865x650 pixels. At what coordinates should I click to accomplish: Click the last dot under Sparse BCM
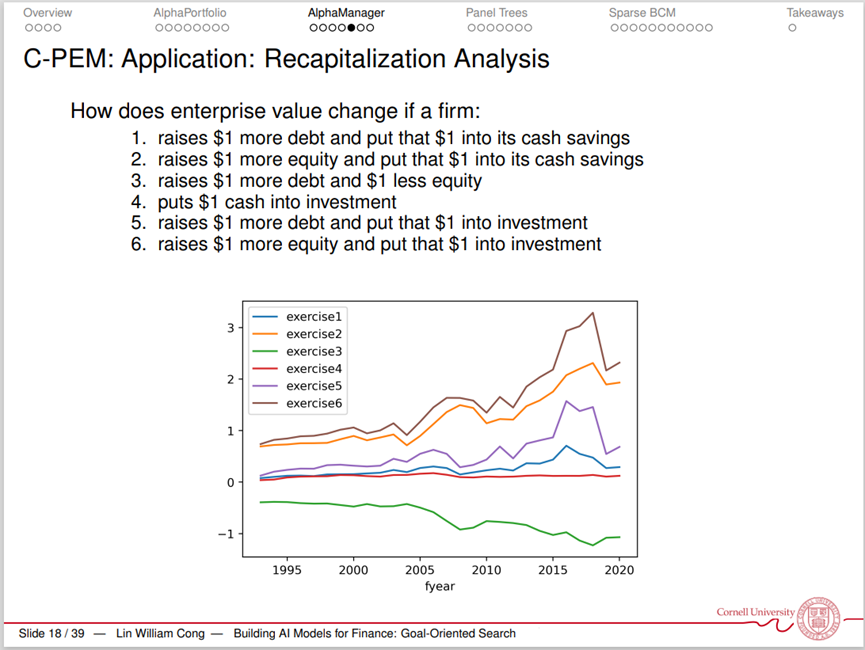point(707,28)
